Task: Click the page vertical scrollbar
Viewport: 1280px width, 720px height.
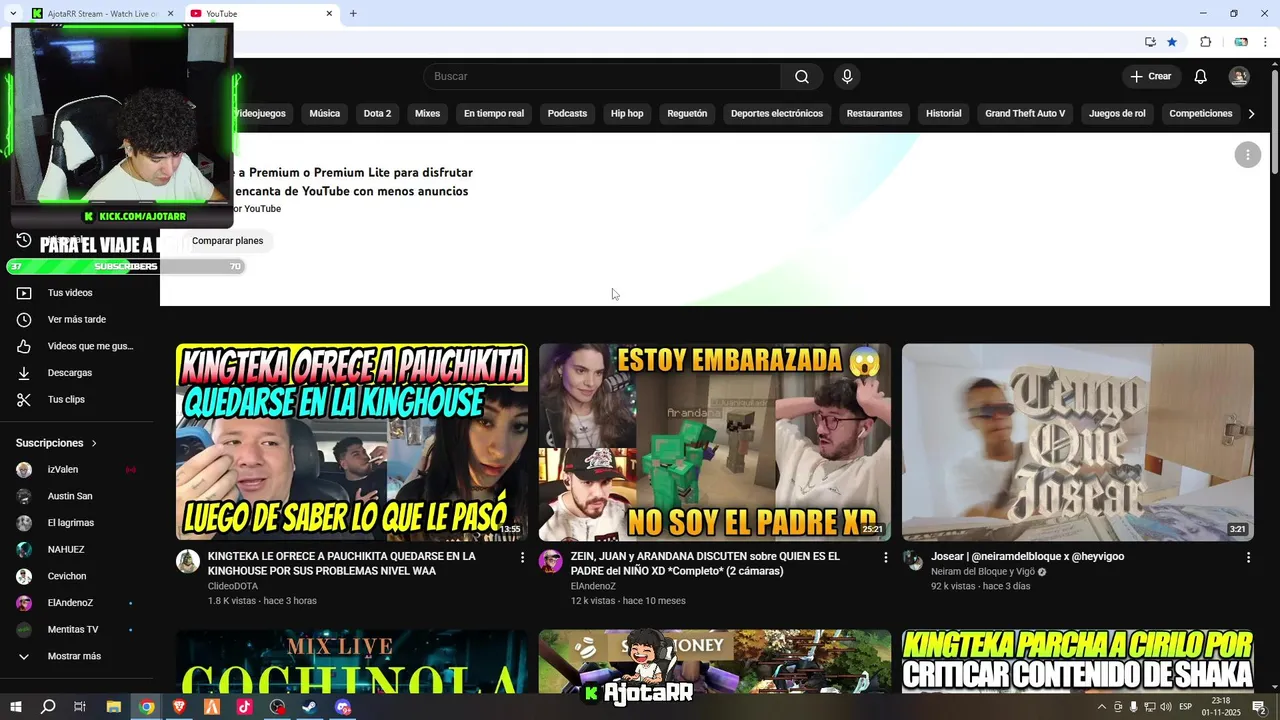Action: [x=1273, y=120]
